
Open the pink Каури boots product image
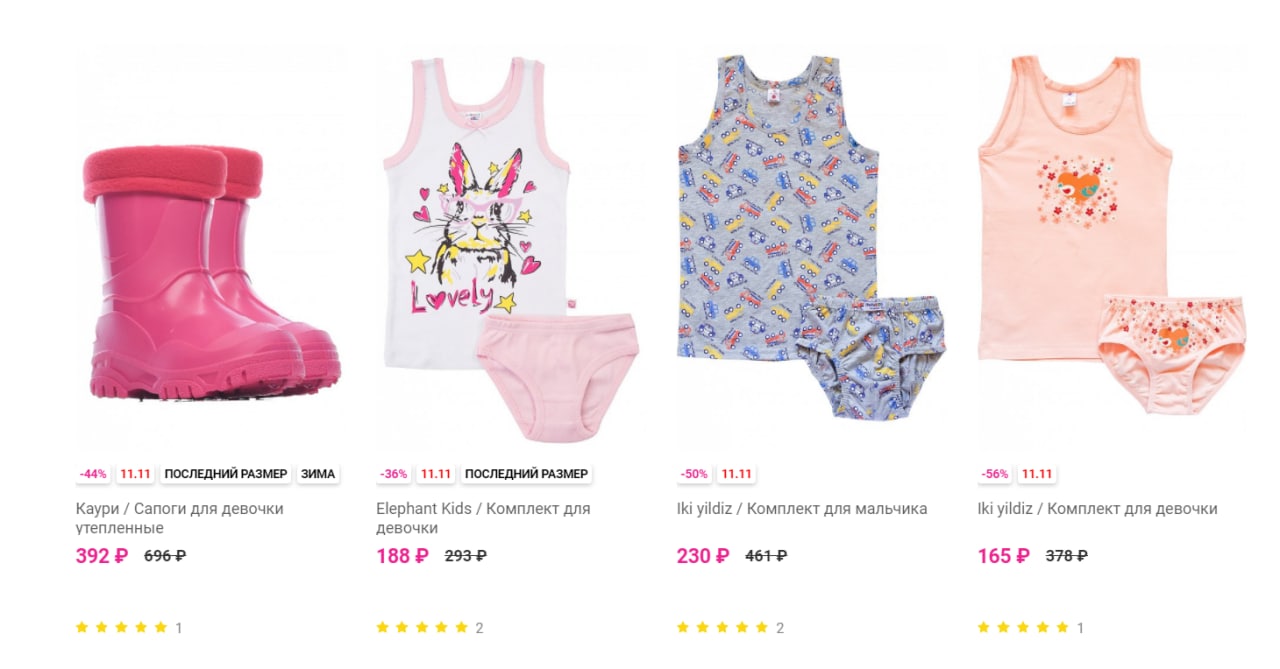(210, 250)
